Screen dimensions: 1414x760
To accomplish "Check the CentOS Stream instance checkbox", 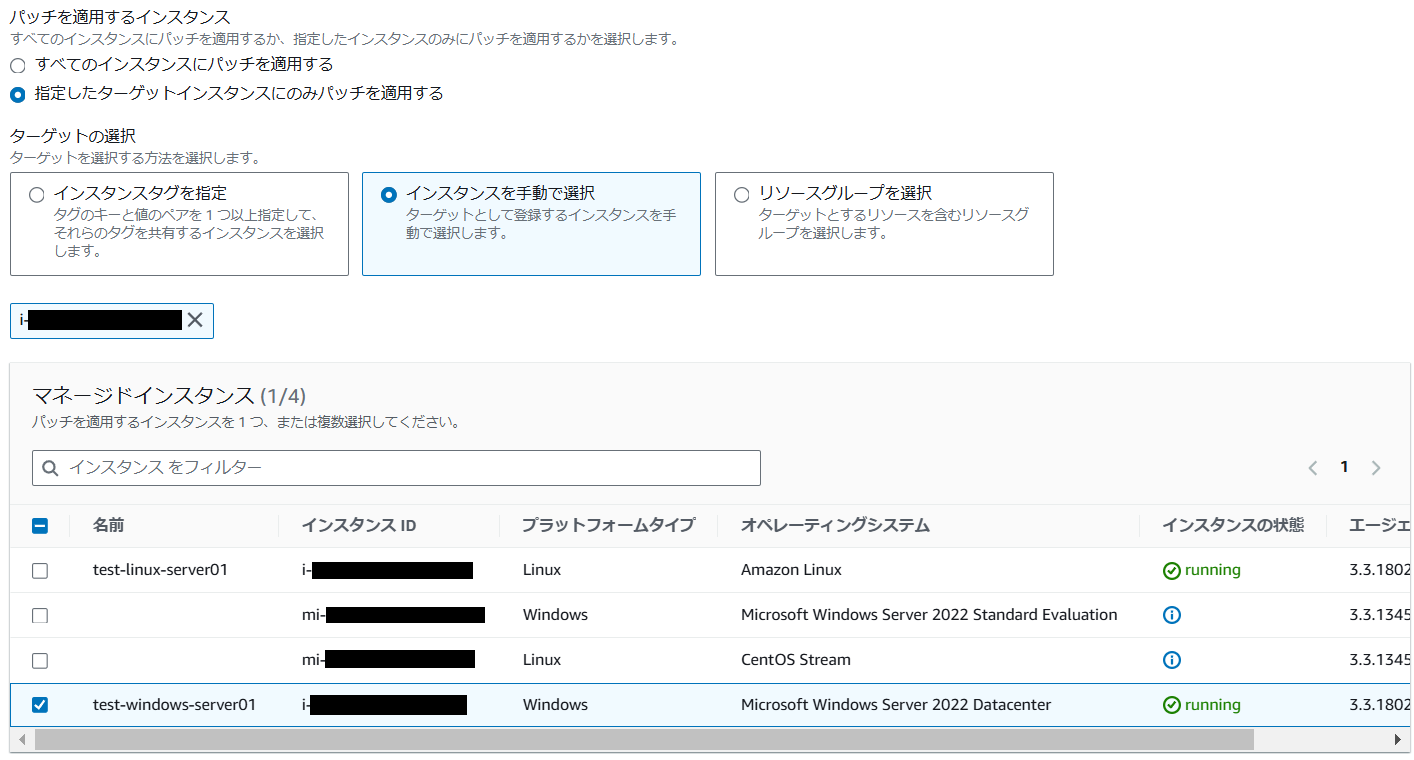I will (40, 660).
